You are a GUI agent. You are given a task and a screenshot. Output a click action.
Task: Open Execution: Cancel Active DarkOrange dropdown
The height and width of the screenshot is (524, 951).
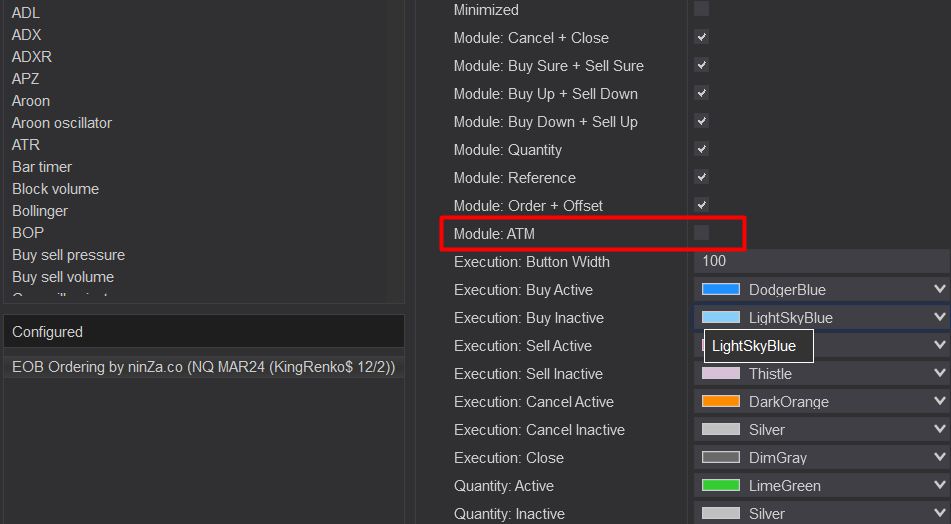tap(938, 401)
